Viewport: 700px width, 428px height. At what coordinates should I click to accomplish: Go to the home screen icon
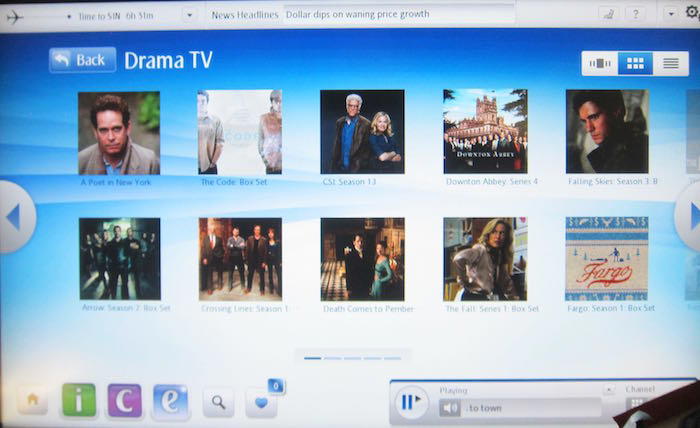click(33, 399)
